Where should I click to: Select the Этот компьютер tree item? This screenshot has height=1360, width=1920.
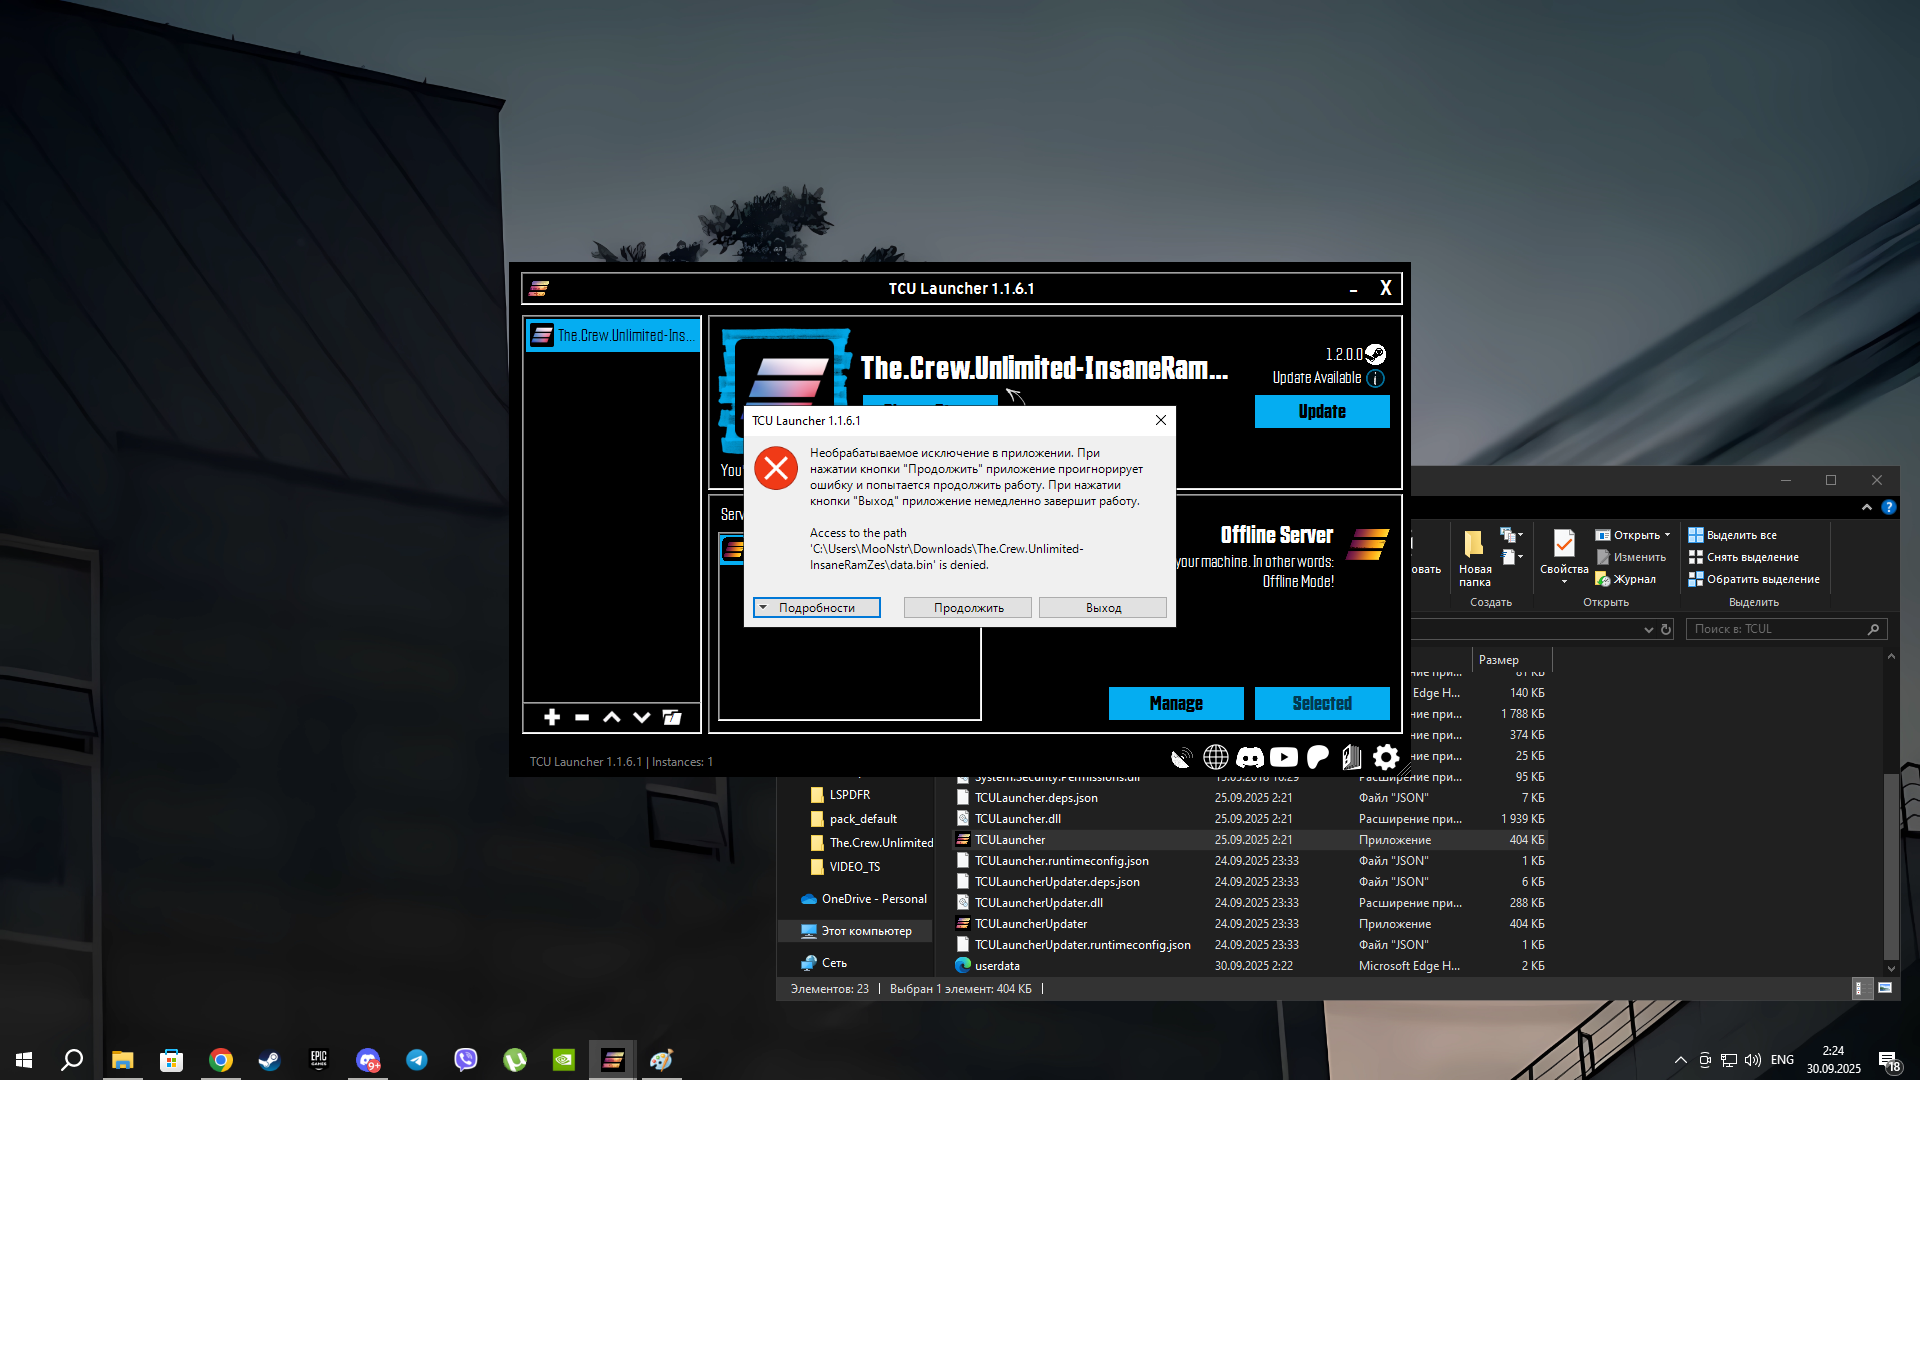pyautogui.click(x=866, y=931)
